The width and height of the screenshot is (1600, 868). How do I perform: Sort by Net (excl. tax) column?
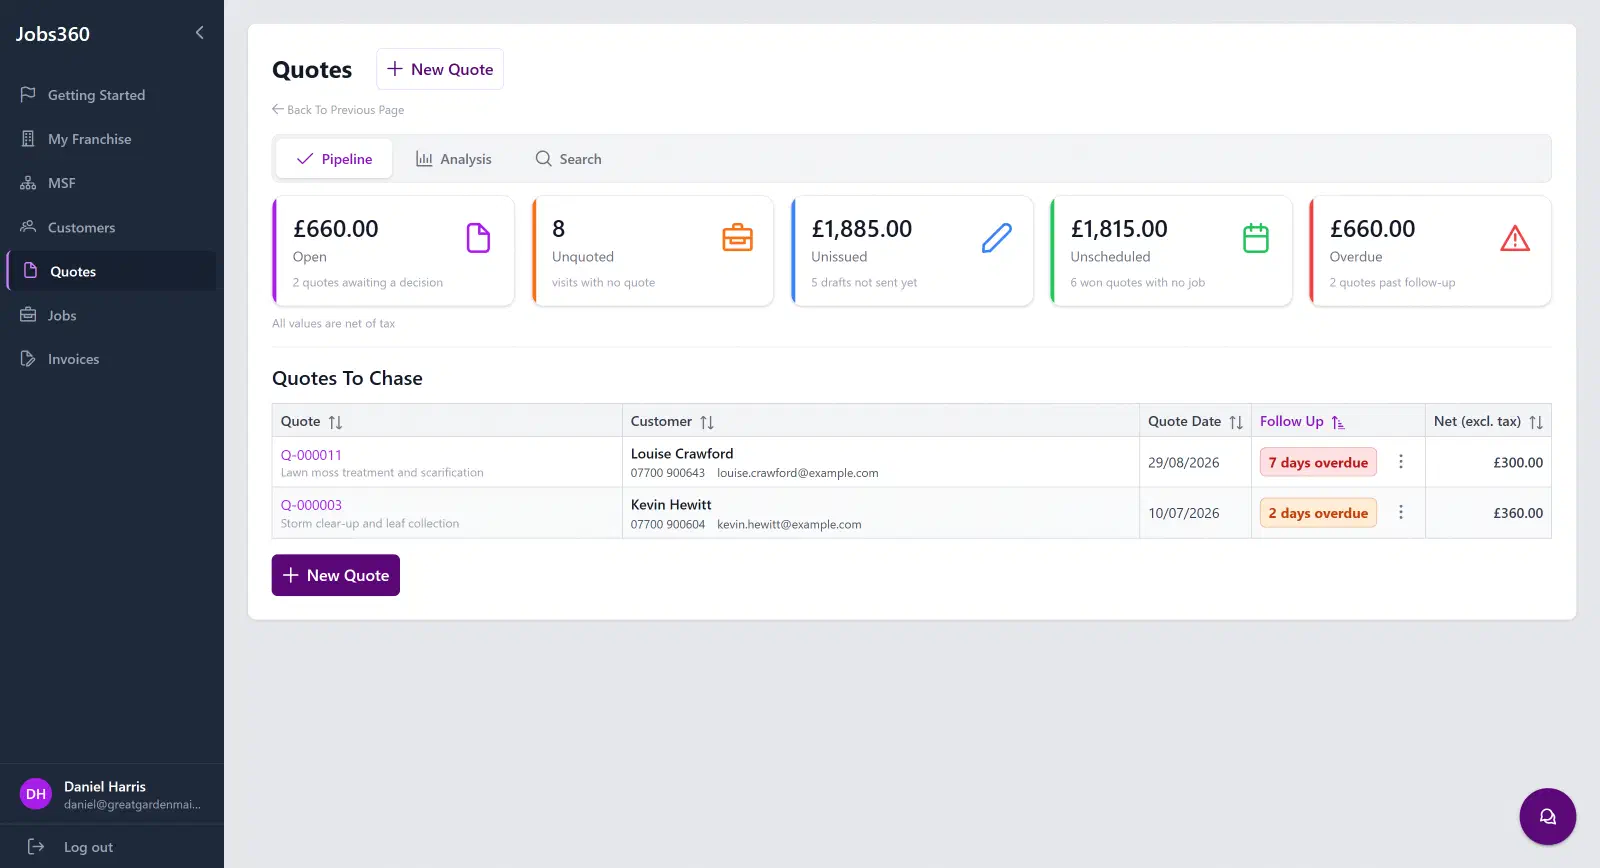click(x=1488, y=422)
